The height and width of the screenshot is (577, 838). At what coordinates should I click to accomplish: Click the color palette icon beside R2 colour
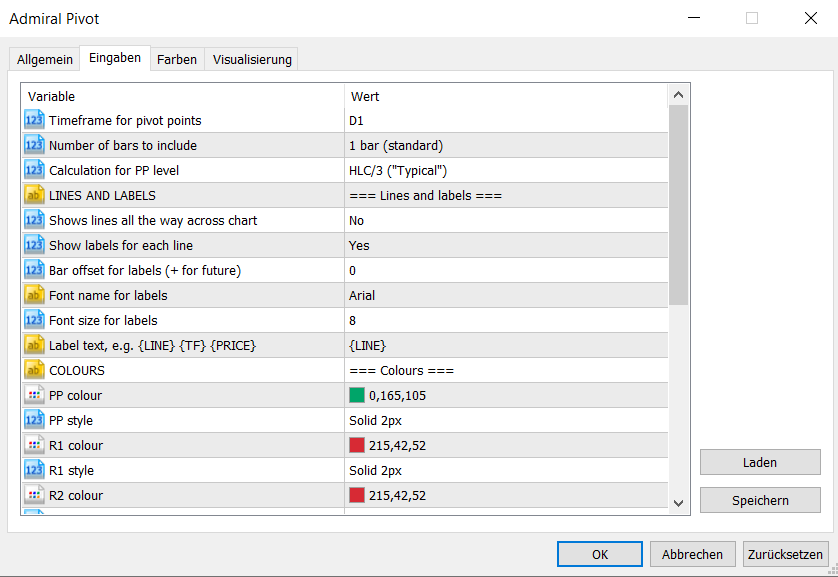coord(34,495)
